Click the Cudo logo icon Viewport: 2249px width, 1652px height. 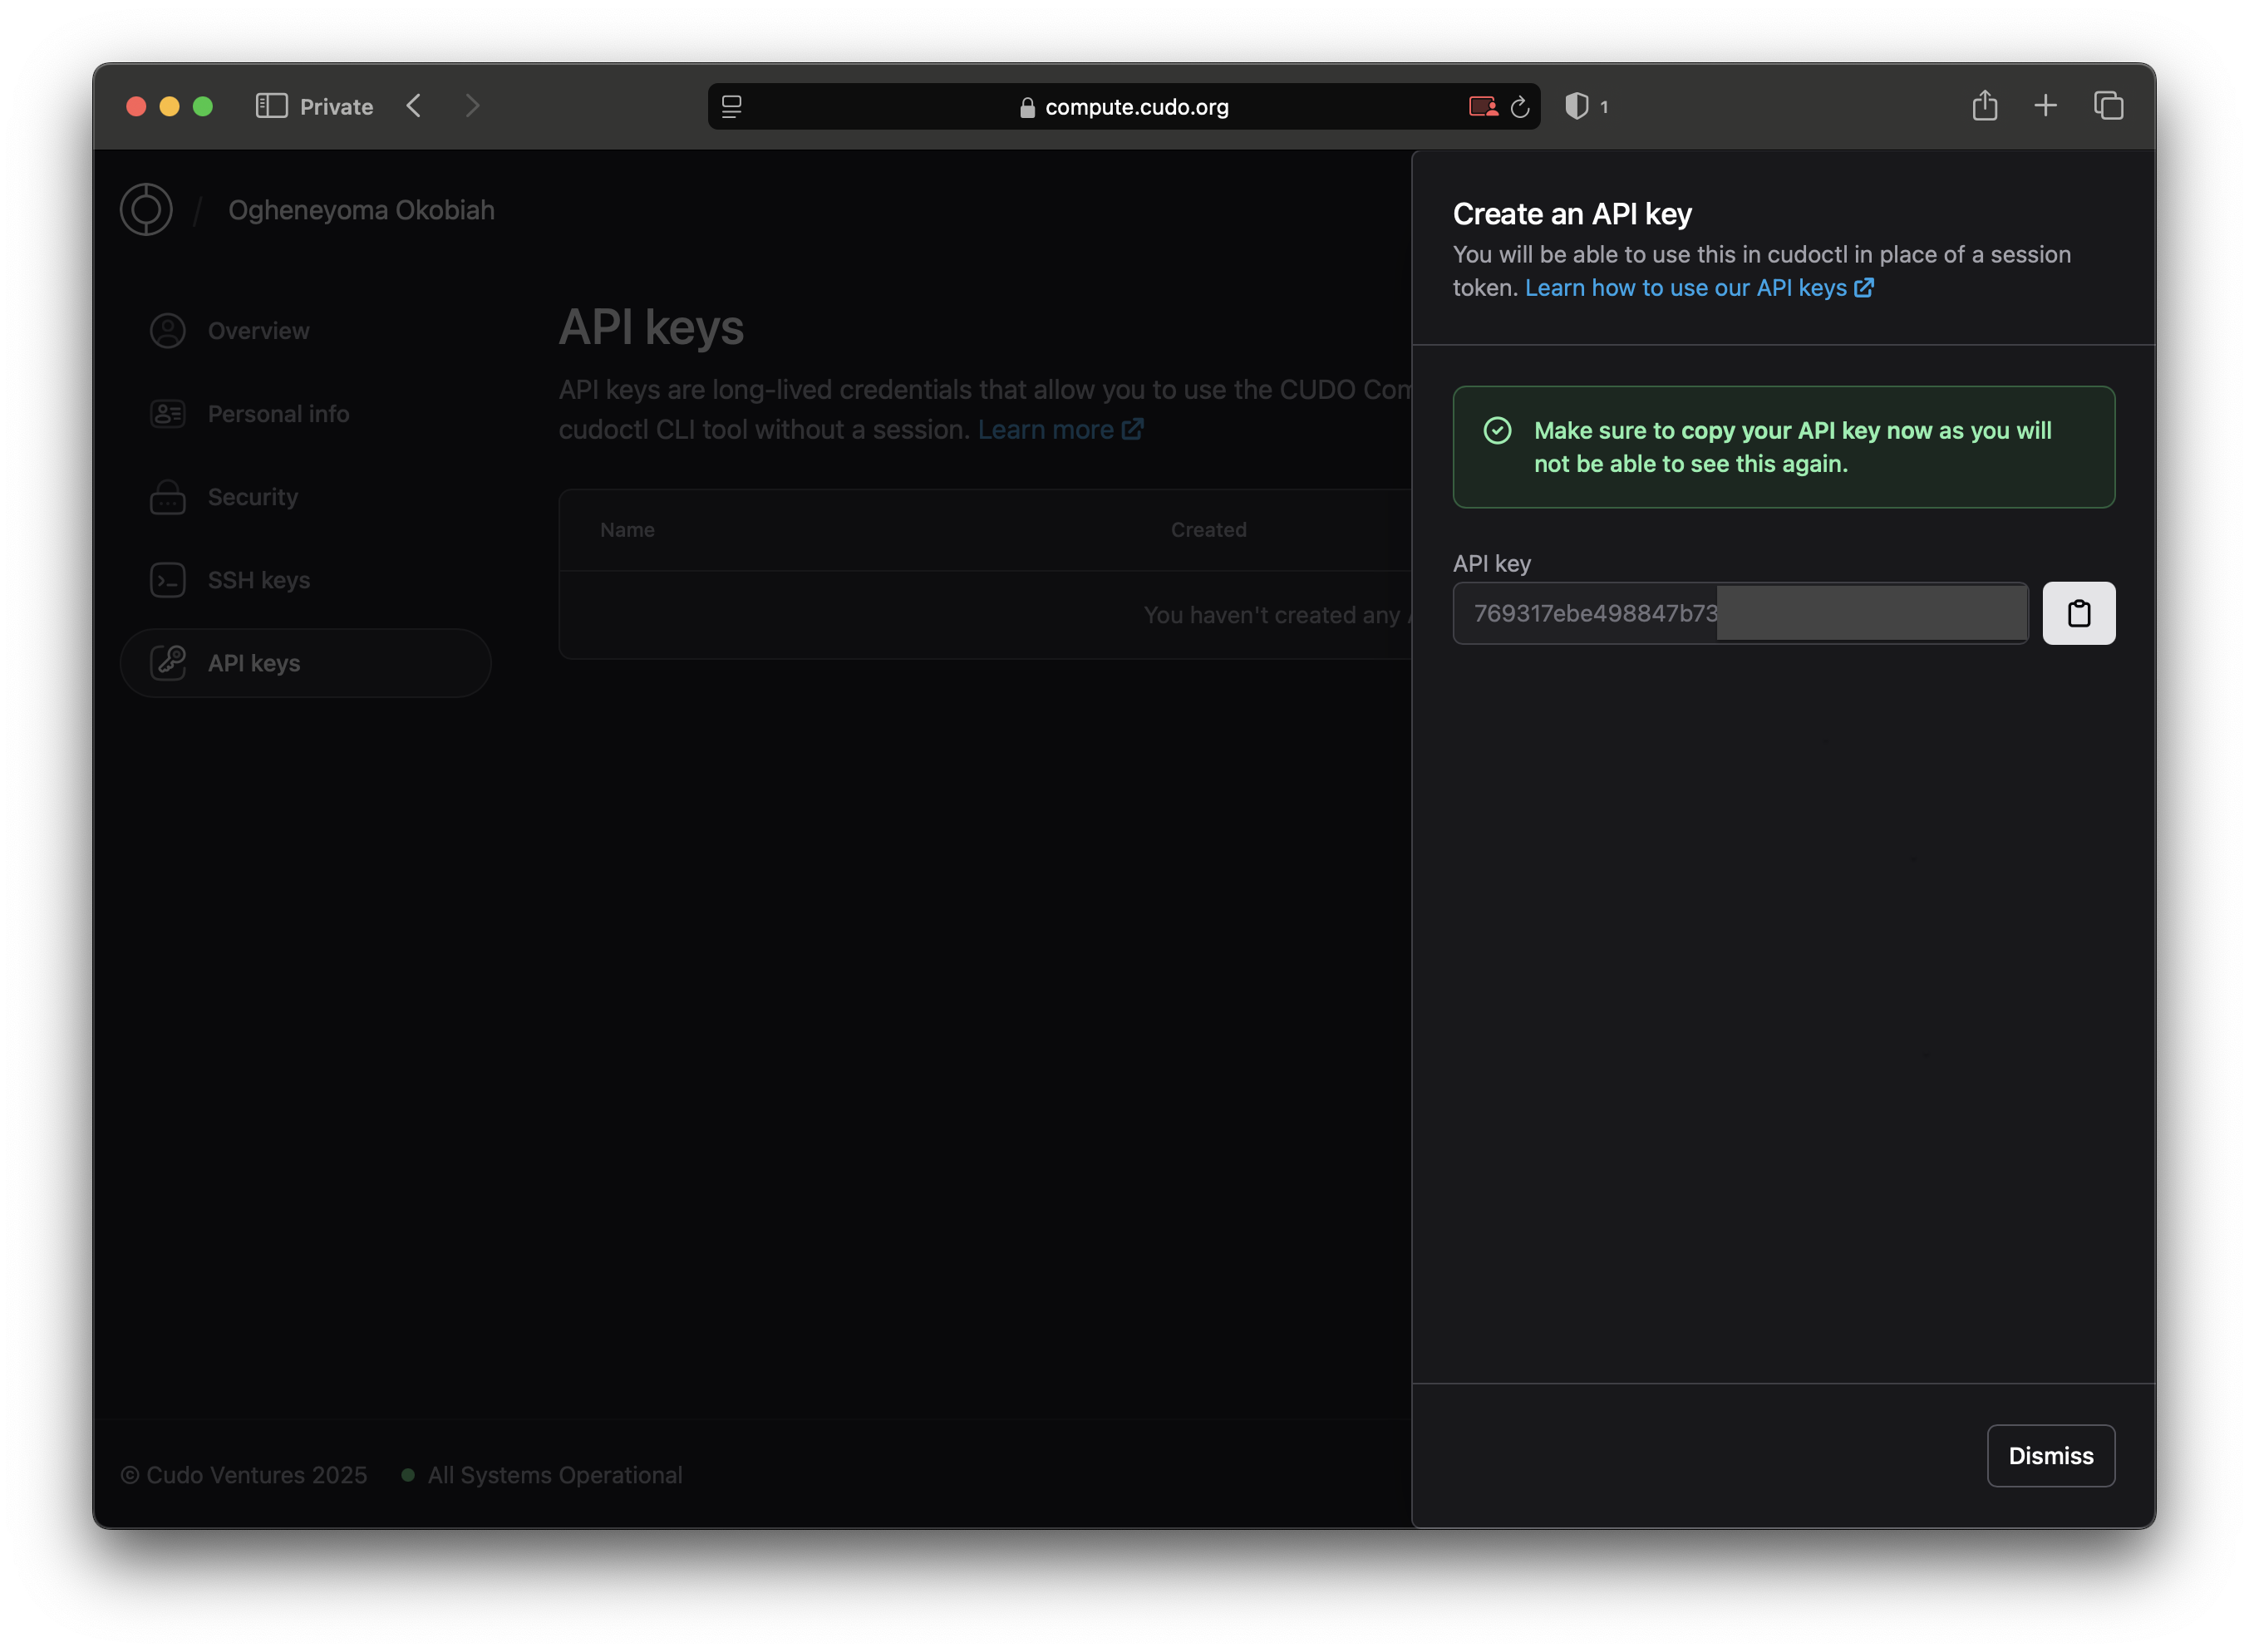pos(146,209)
